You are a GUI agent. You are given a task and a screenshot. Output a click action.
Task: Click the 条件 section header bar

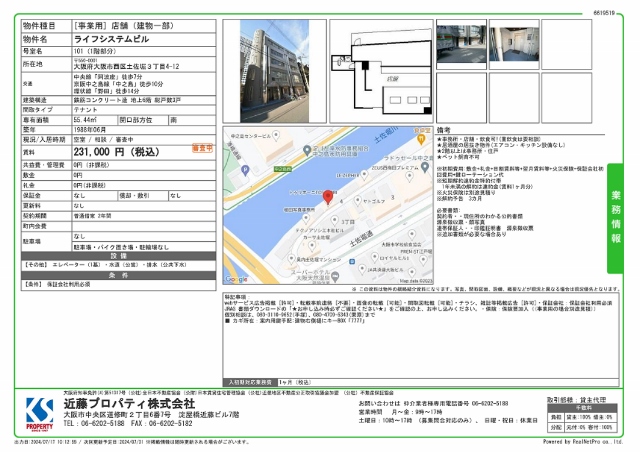tap(118, 275)
